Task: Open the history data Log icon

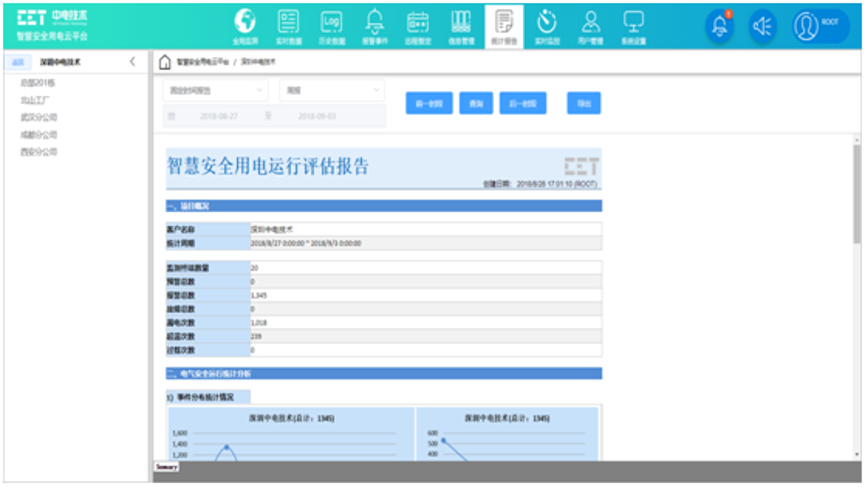Action: pyautogui.click(x=331, y=24)
